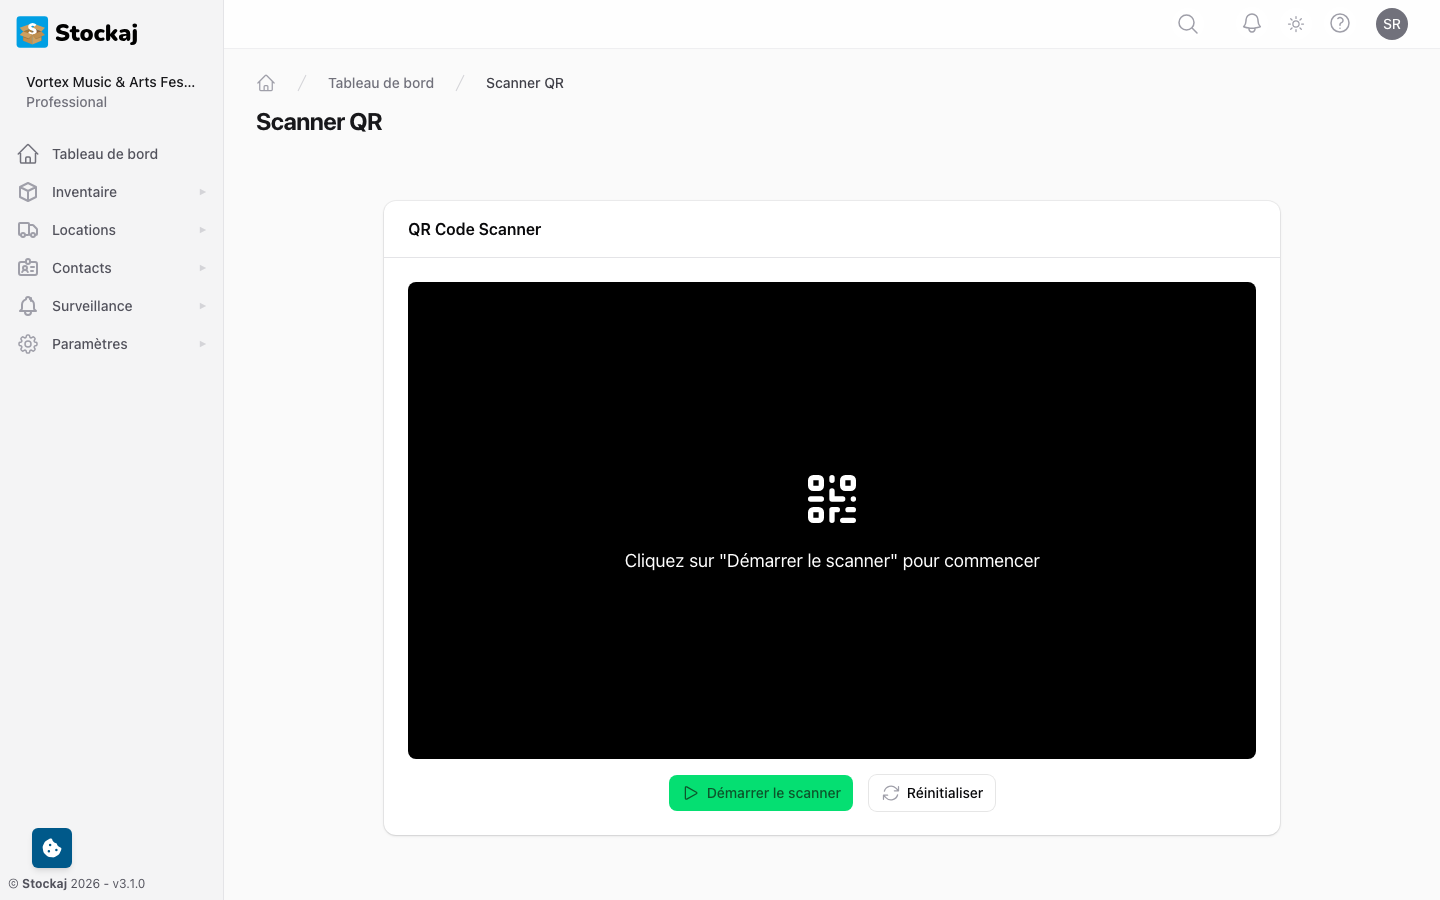Open the cookie settings icon
Viewport: 1440px width, 900px height.
pos(51,847)
